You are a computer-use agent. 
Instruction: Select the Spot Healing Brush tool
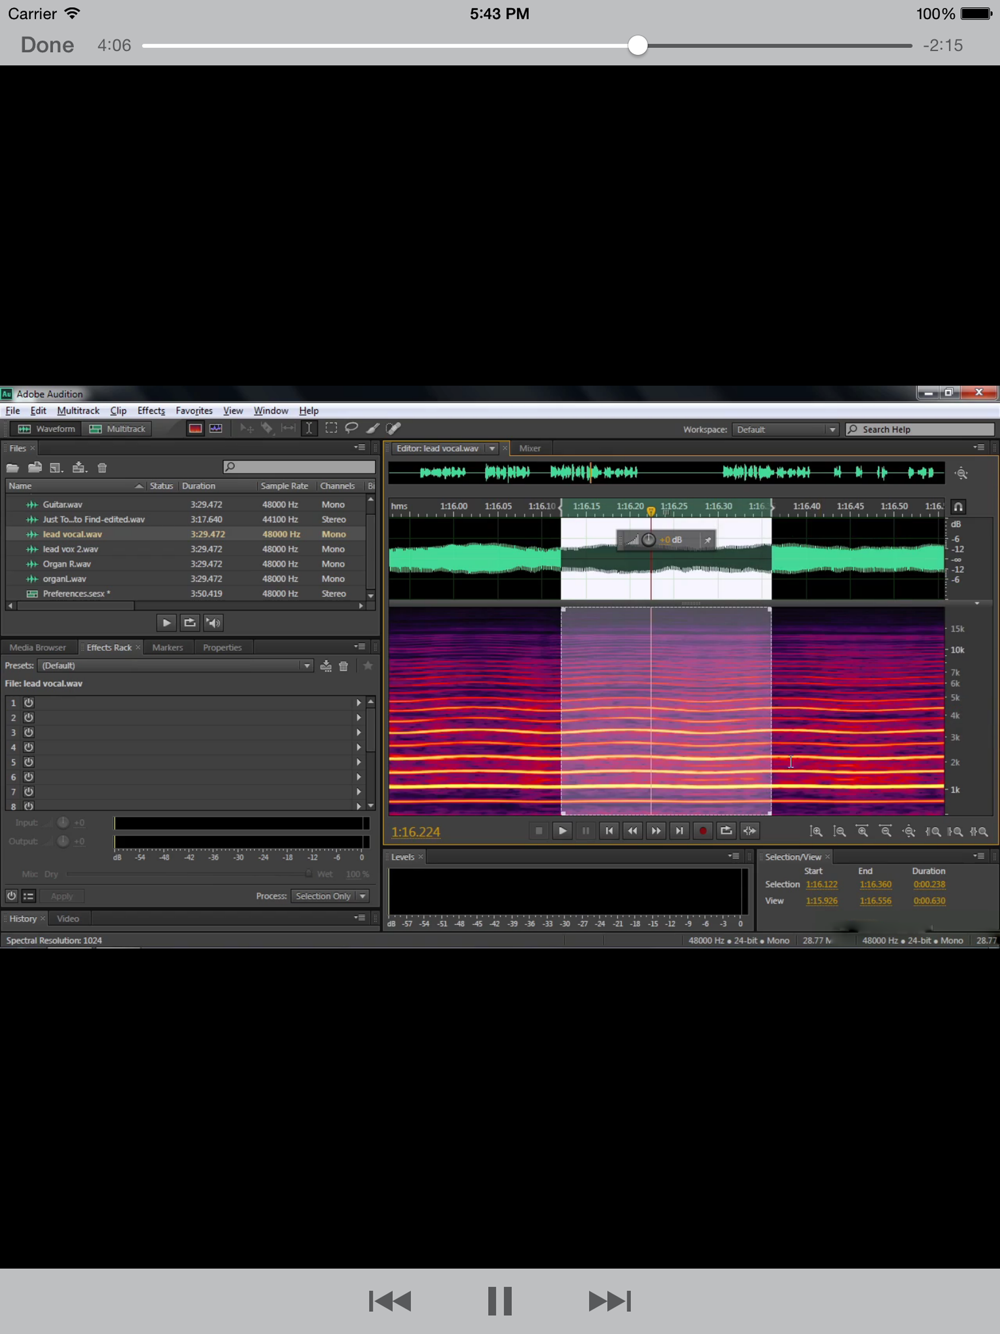[x=394, y=429]
